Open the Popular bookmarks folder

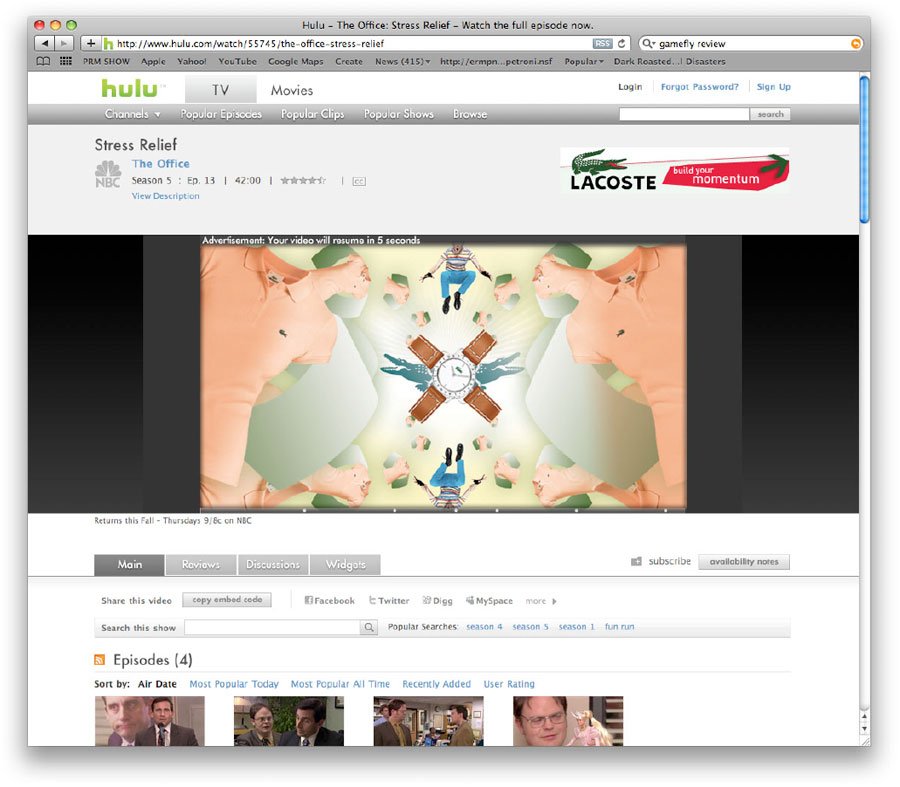[584, 61]
